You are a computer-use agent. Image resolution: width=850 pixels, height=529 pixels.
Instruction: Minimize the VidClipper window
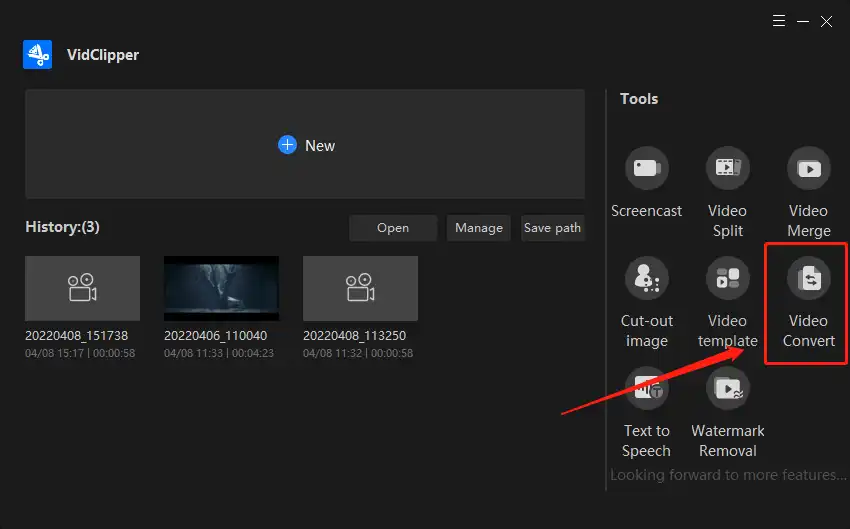pyautogui.click(x=803, y=21)
